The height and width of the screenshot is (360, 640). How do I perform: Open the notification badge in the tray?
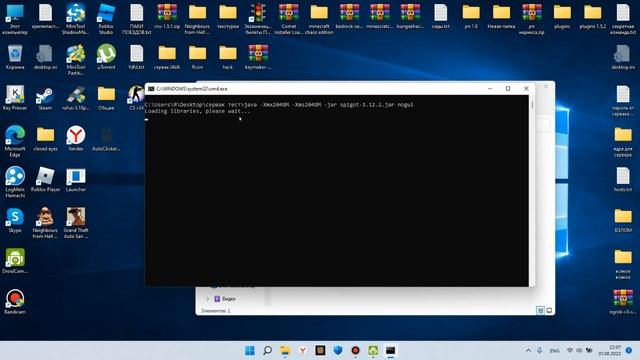629,350
